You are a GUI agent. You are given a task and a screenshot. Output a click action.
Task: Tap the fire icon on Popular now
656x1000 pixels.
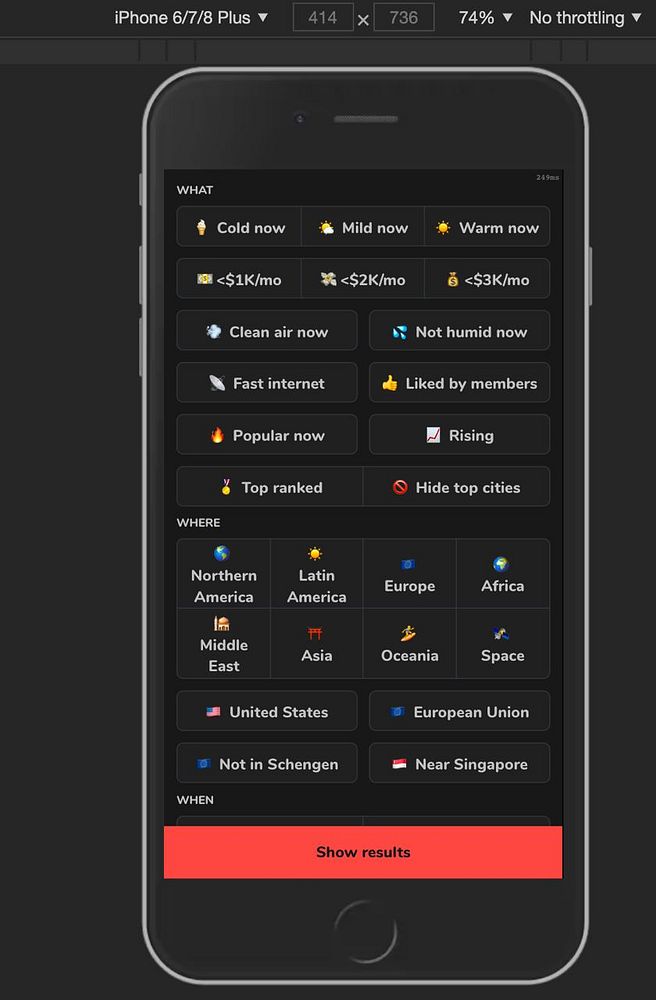coord(217,436)
